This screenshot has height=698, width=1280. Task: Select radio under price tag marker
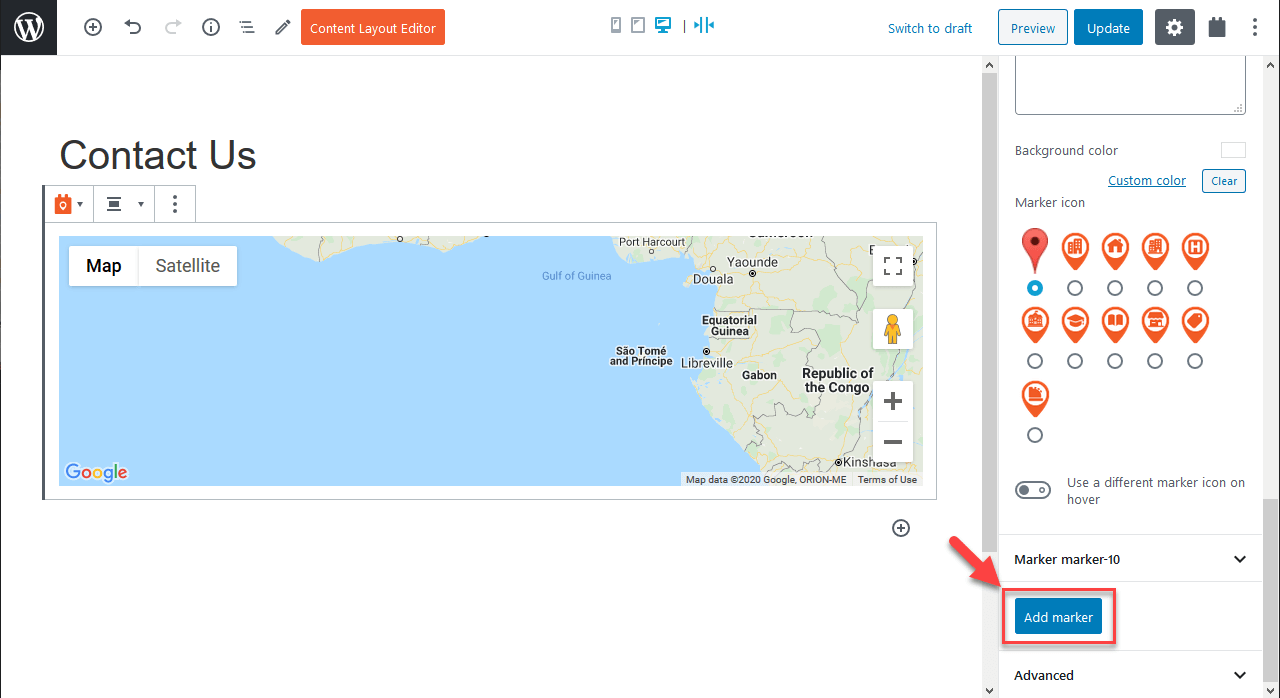coord(1195,361)
